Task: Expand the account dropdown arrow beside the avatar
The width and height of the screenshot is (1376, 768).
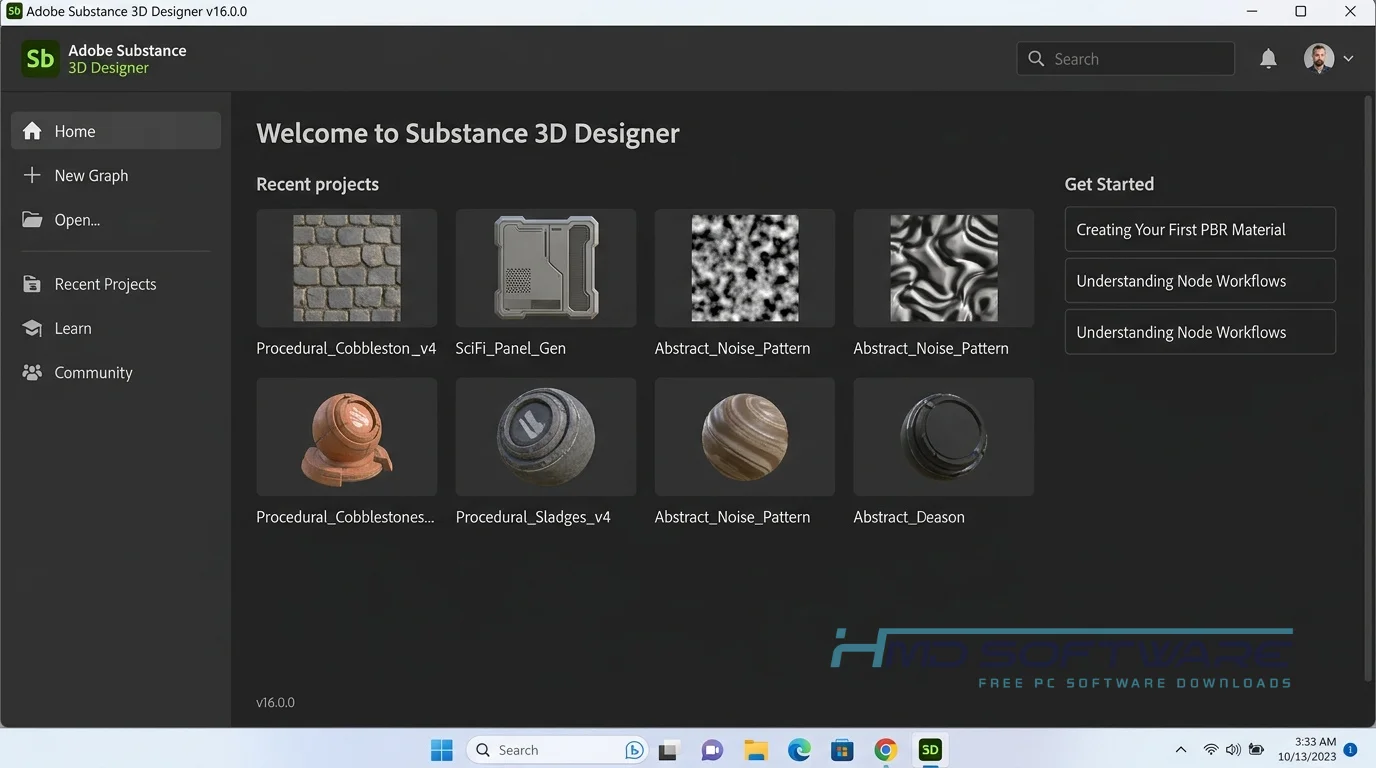Action: (1348, 59)
